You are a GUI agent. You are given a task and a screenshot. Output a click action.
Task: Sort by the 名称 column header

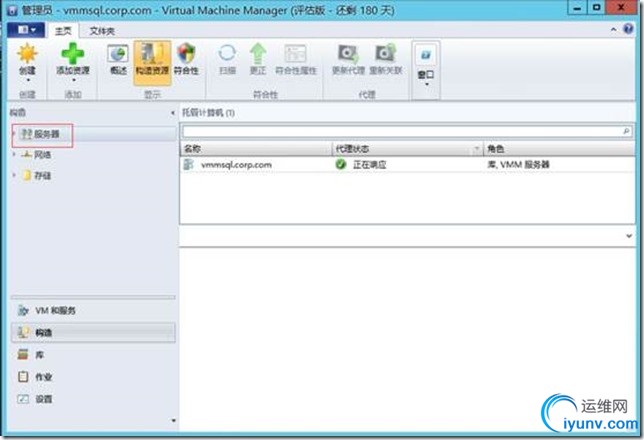[255, 149]
